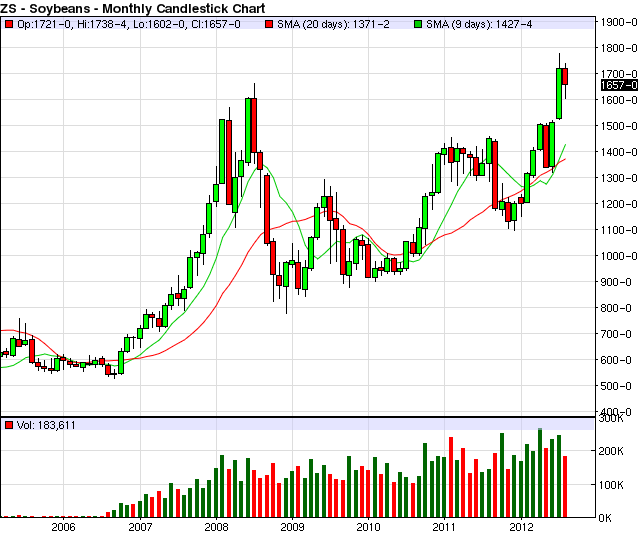Click the 1500-0 price axis label

pos(619,126)
